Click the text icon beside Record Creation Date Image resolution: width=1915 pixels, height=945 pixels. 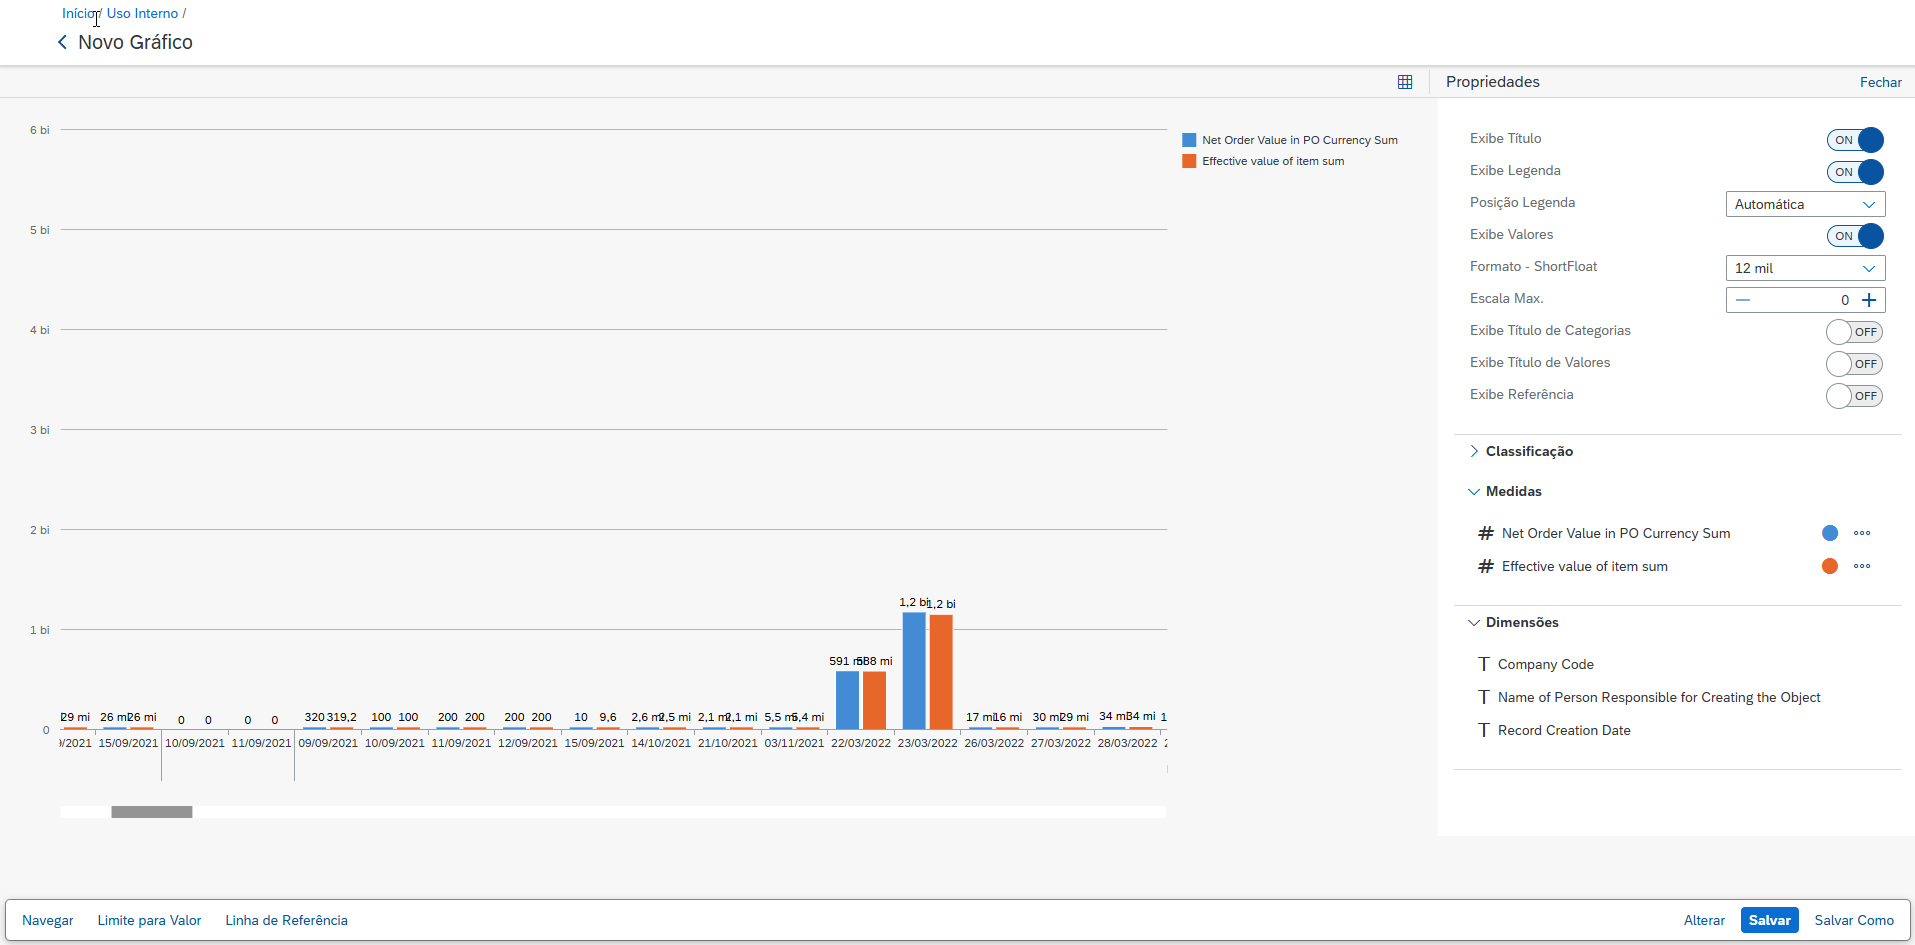coord(1484,730)
